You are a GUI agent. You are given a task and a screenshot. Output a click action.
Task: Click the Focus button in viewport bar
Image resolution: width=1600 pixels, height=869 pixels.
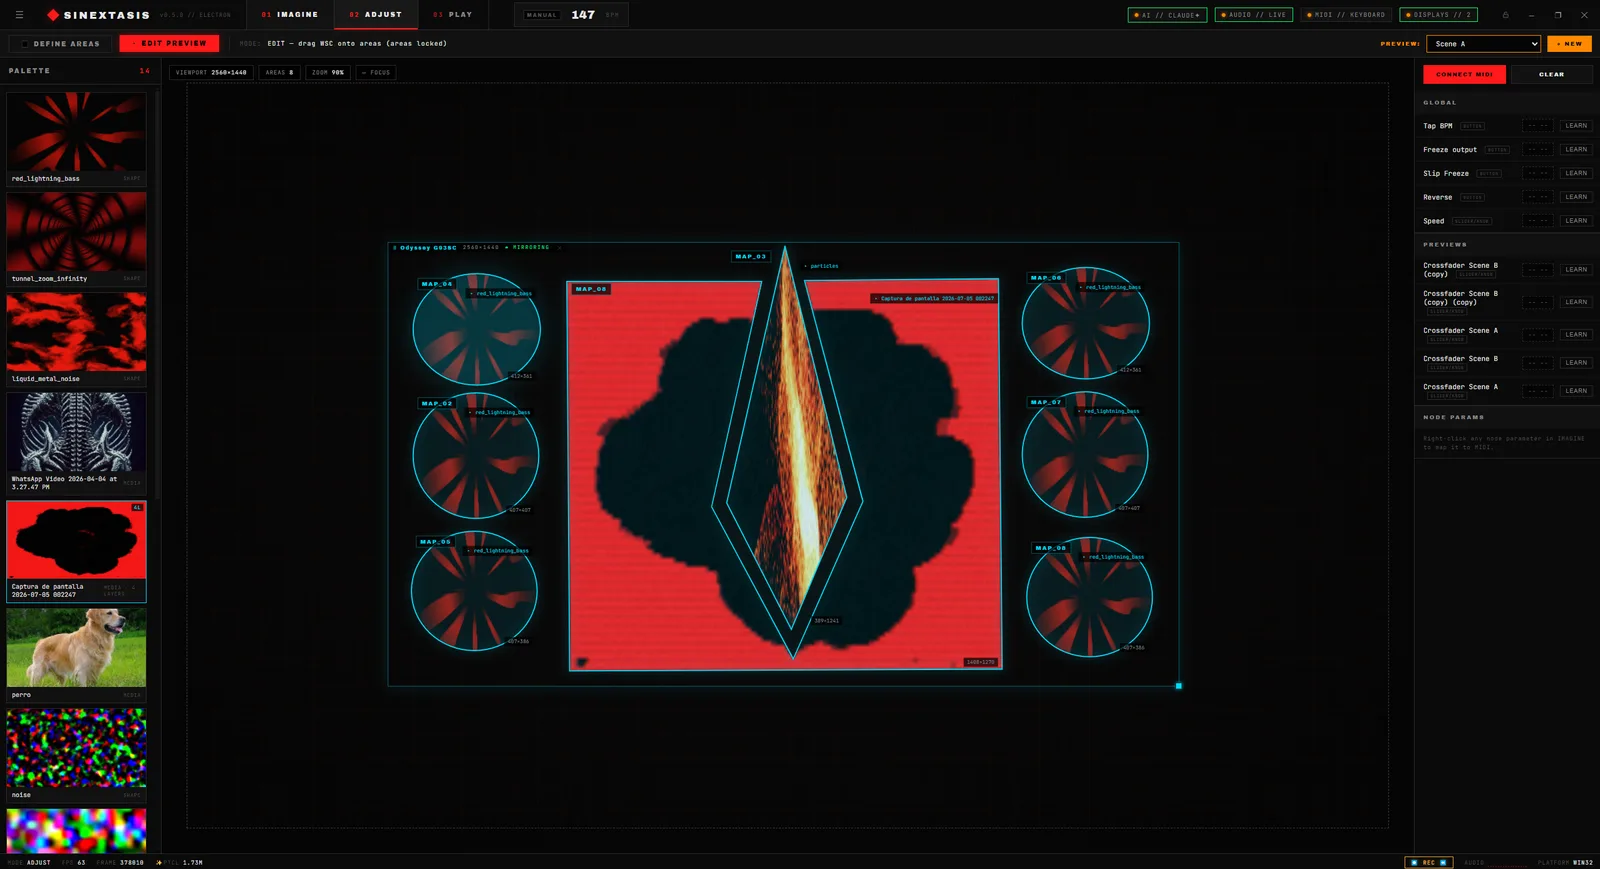point(376,72)
